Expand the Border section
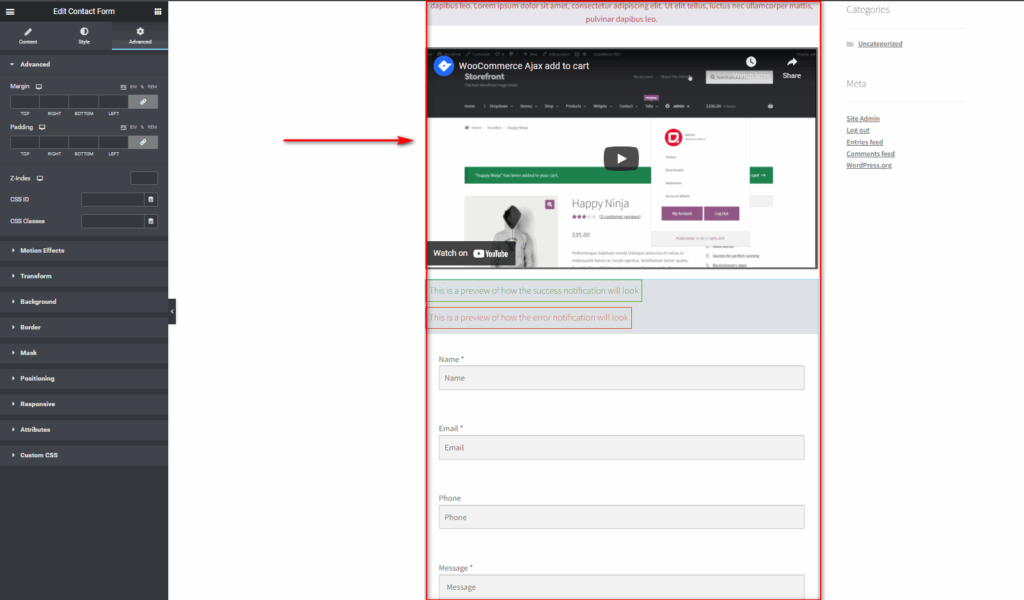The height and width of the screenshot is (600, 1024). pyautogui.click(x=84, y=327)
